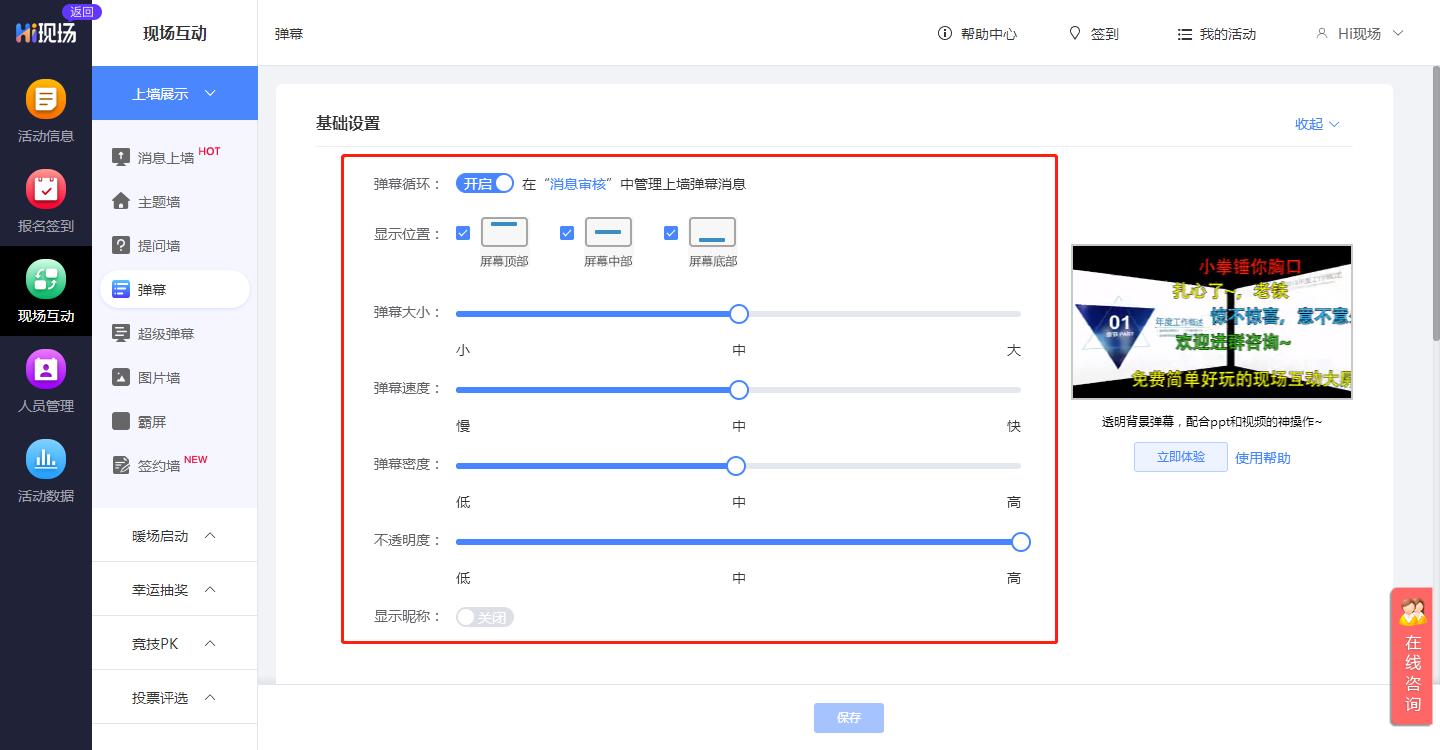Enable the 显示昵称 nickname display toggle
This screenshot has width=1440, height=750.
(x=485, y=616)
